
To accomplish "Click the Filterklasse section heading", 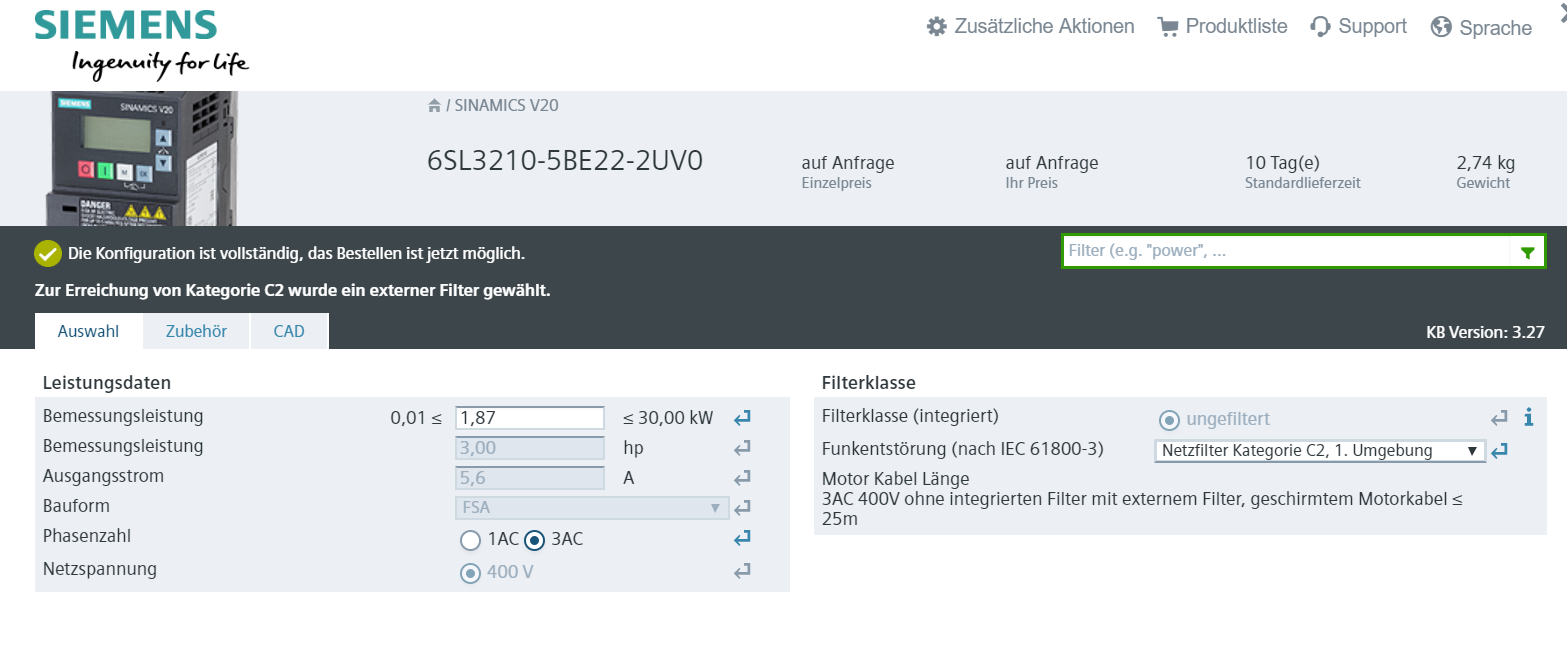I will click(x=869, y=382).
